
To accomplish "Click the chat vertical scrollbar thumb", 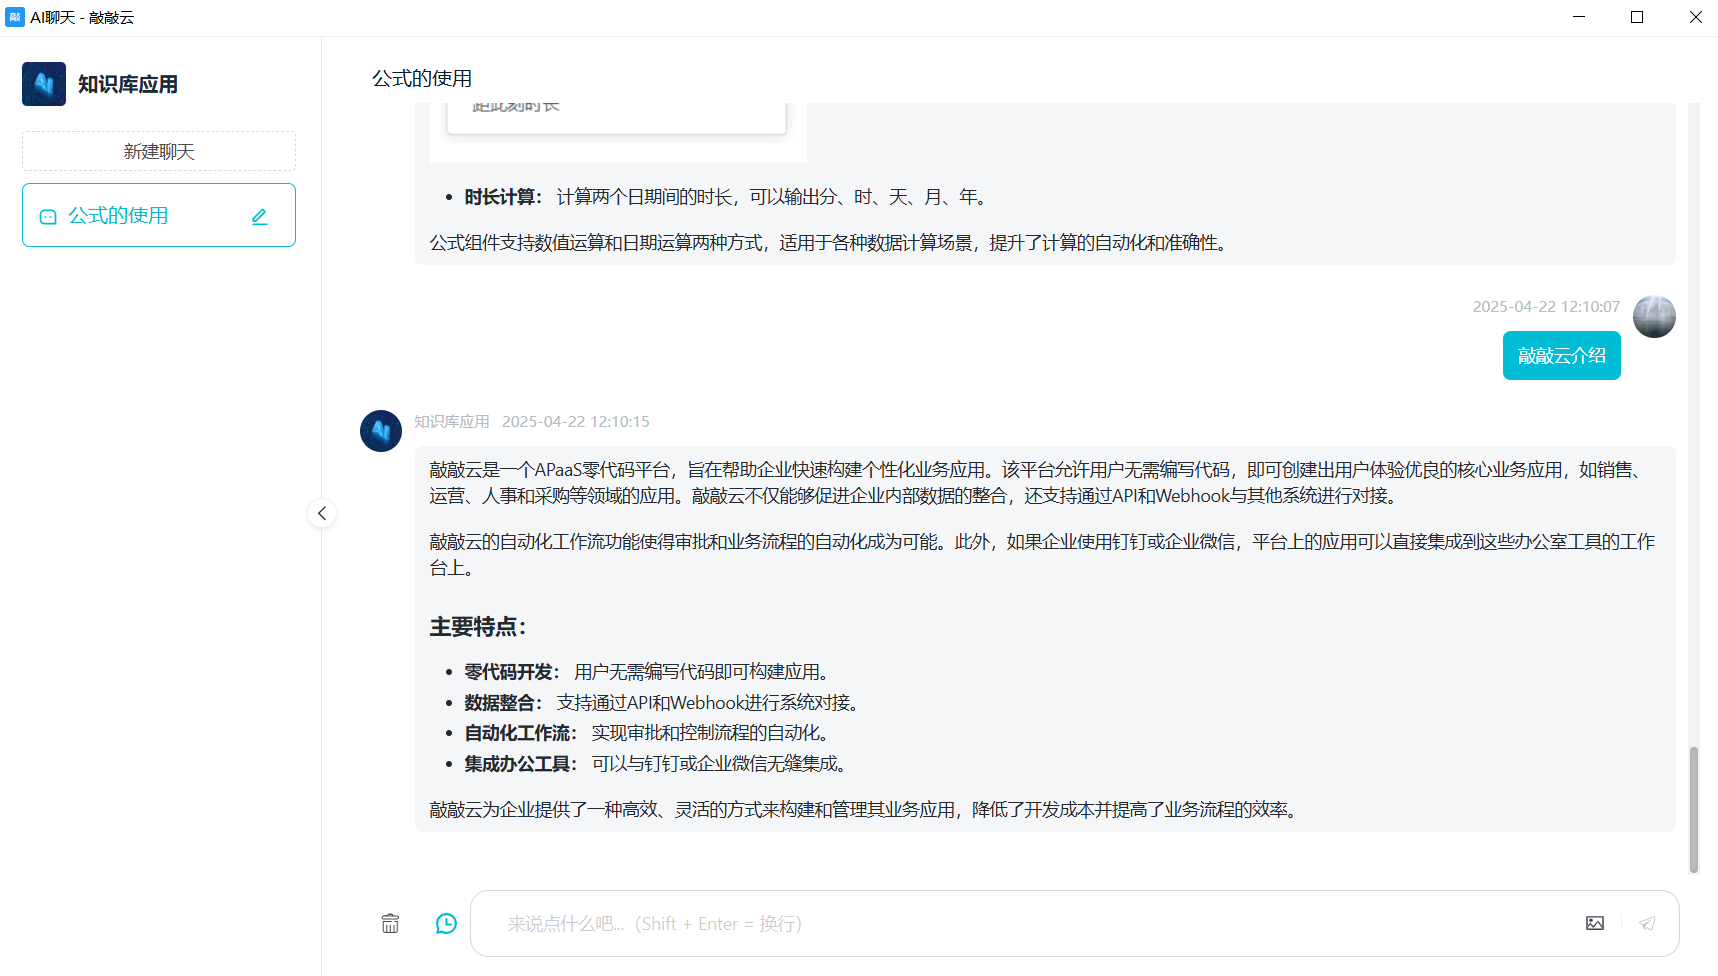I will pos(1694,810).
